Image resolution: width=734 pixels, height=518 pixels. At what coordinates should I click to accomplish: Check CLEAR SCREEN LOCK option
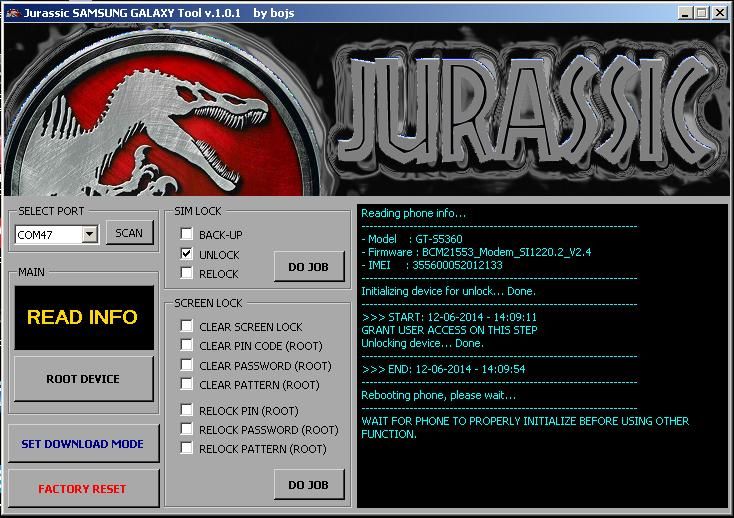coord(186,325)
